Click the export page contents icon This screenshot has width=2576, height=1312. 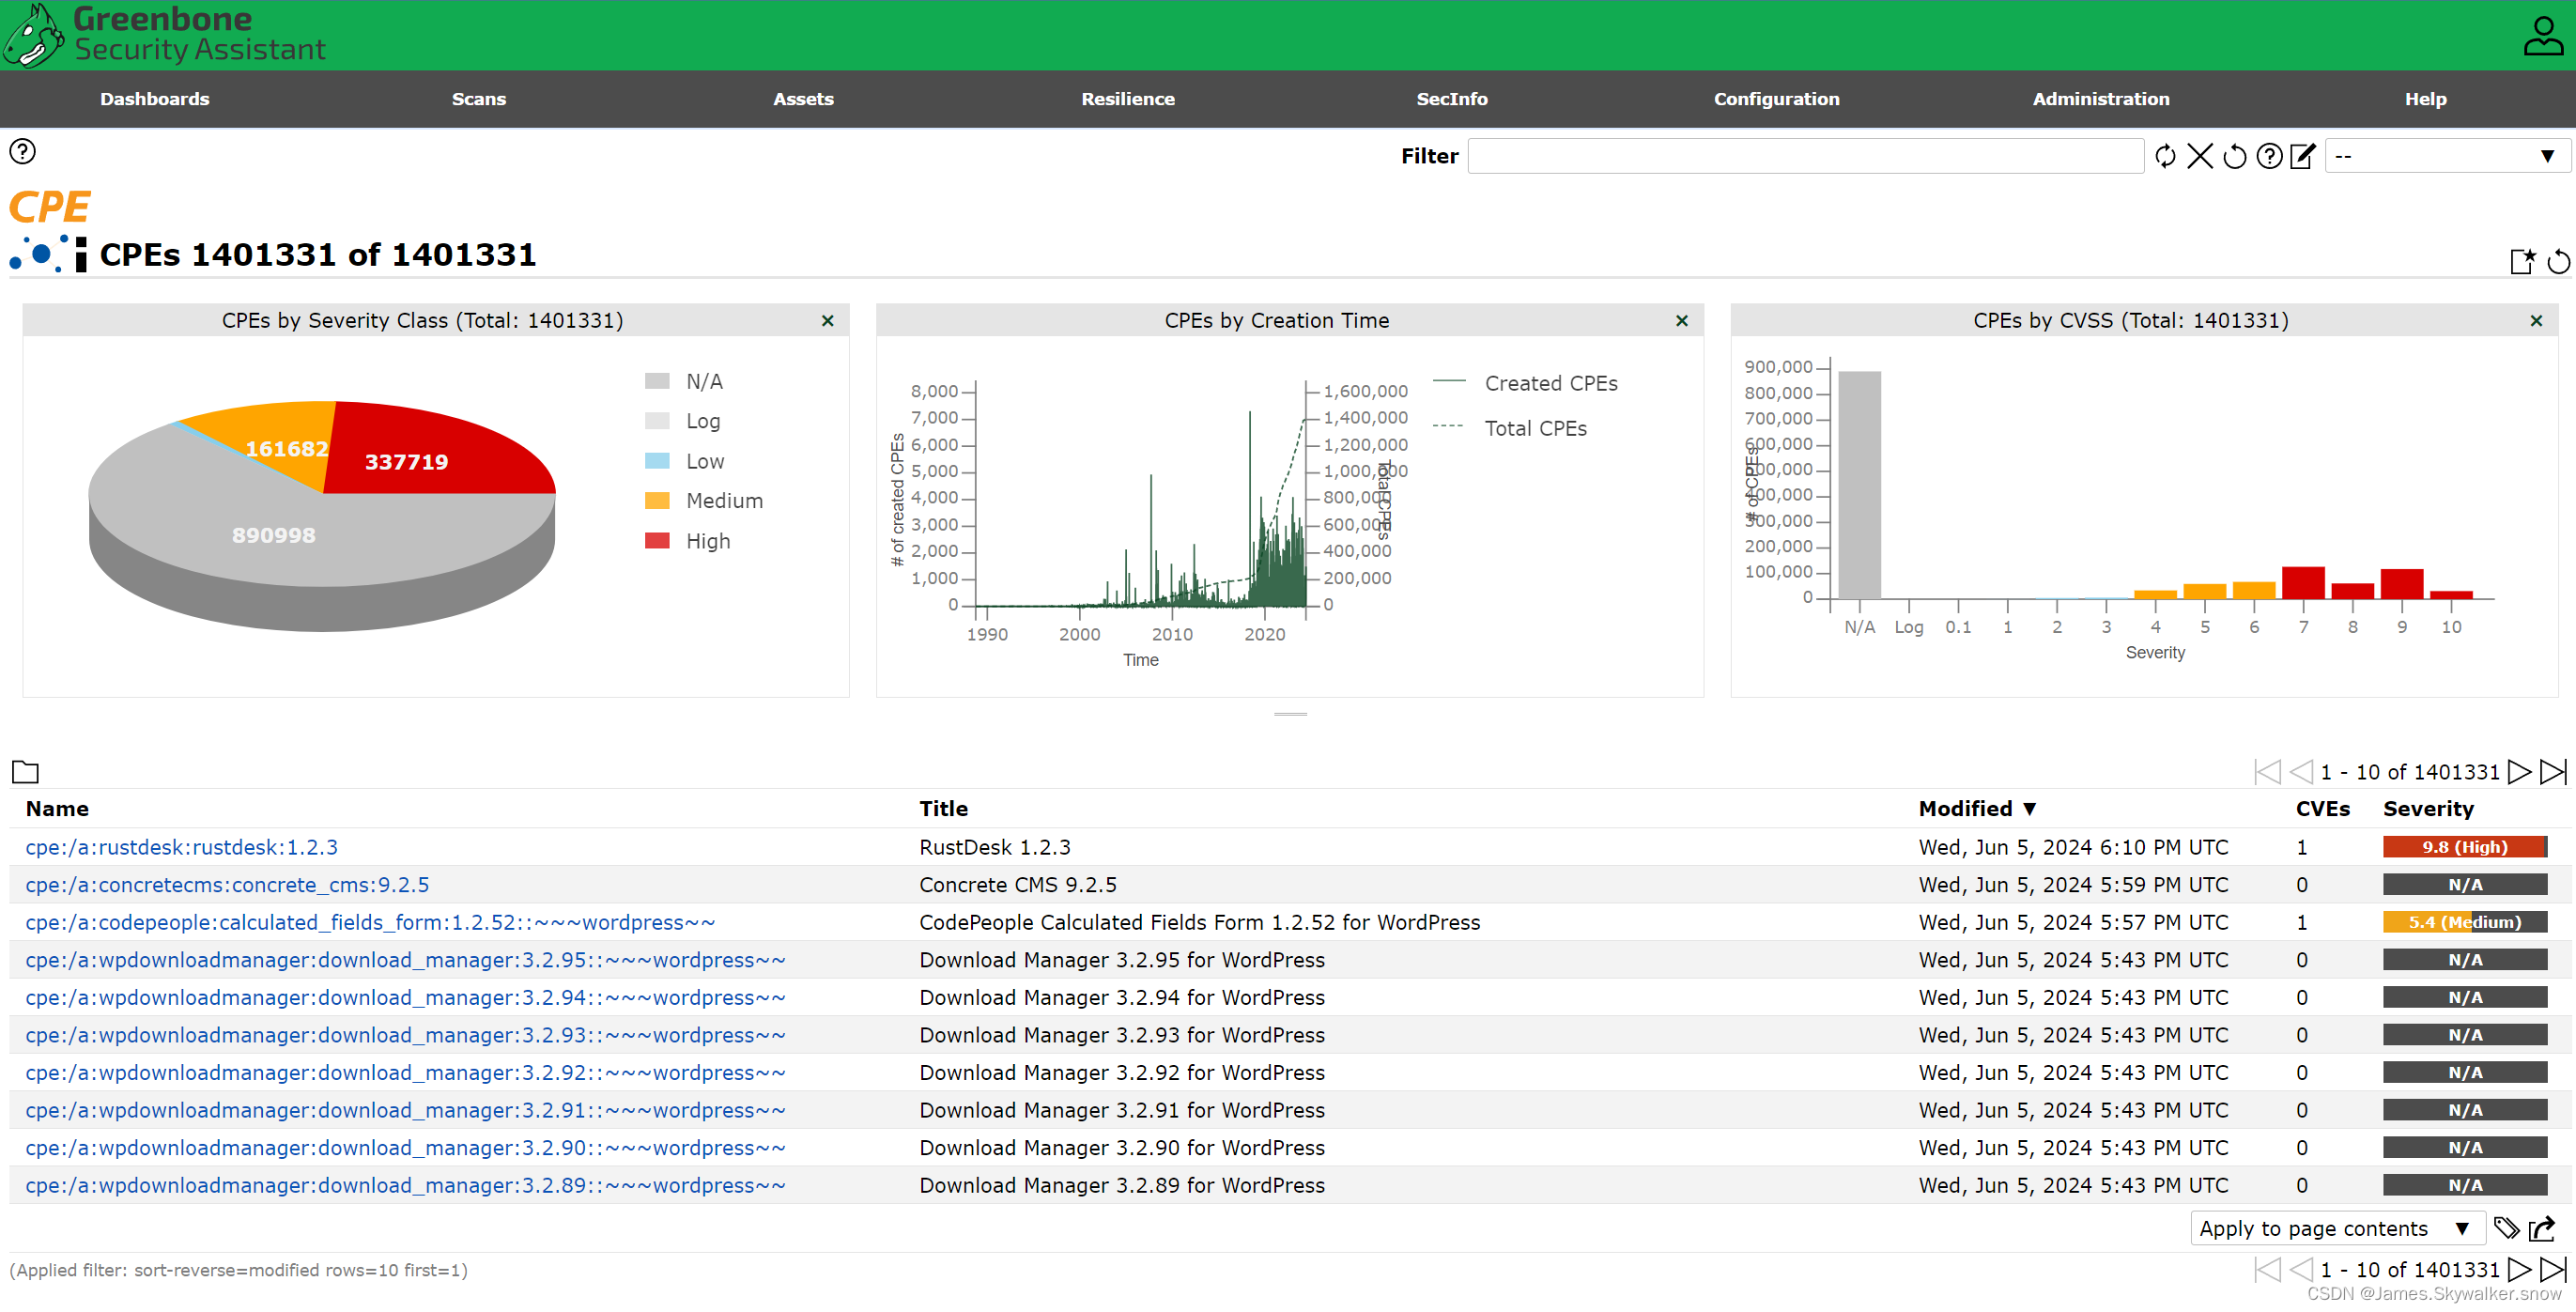click(2542, 1228)
